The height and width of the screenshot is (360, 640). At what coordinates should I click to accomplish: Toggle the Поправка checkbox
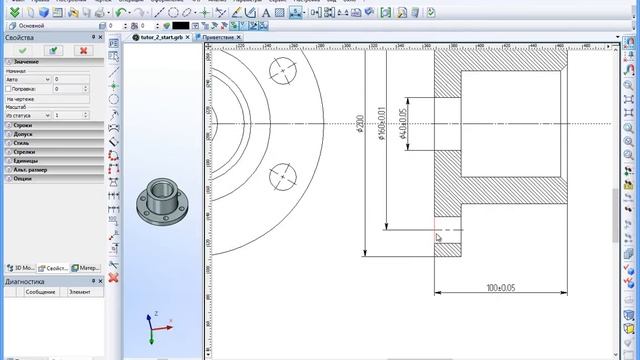click(8, 89)
